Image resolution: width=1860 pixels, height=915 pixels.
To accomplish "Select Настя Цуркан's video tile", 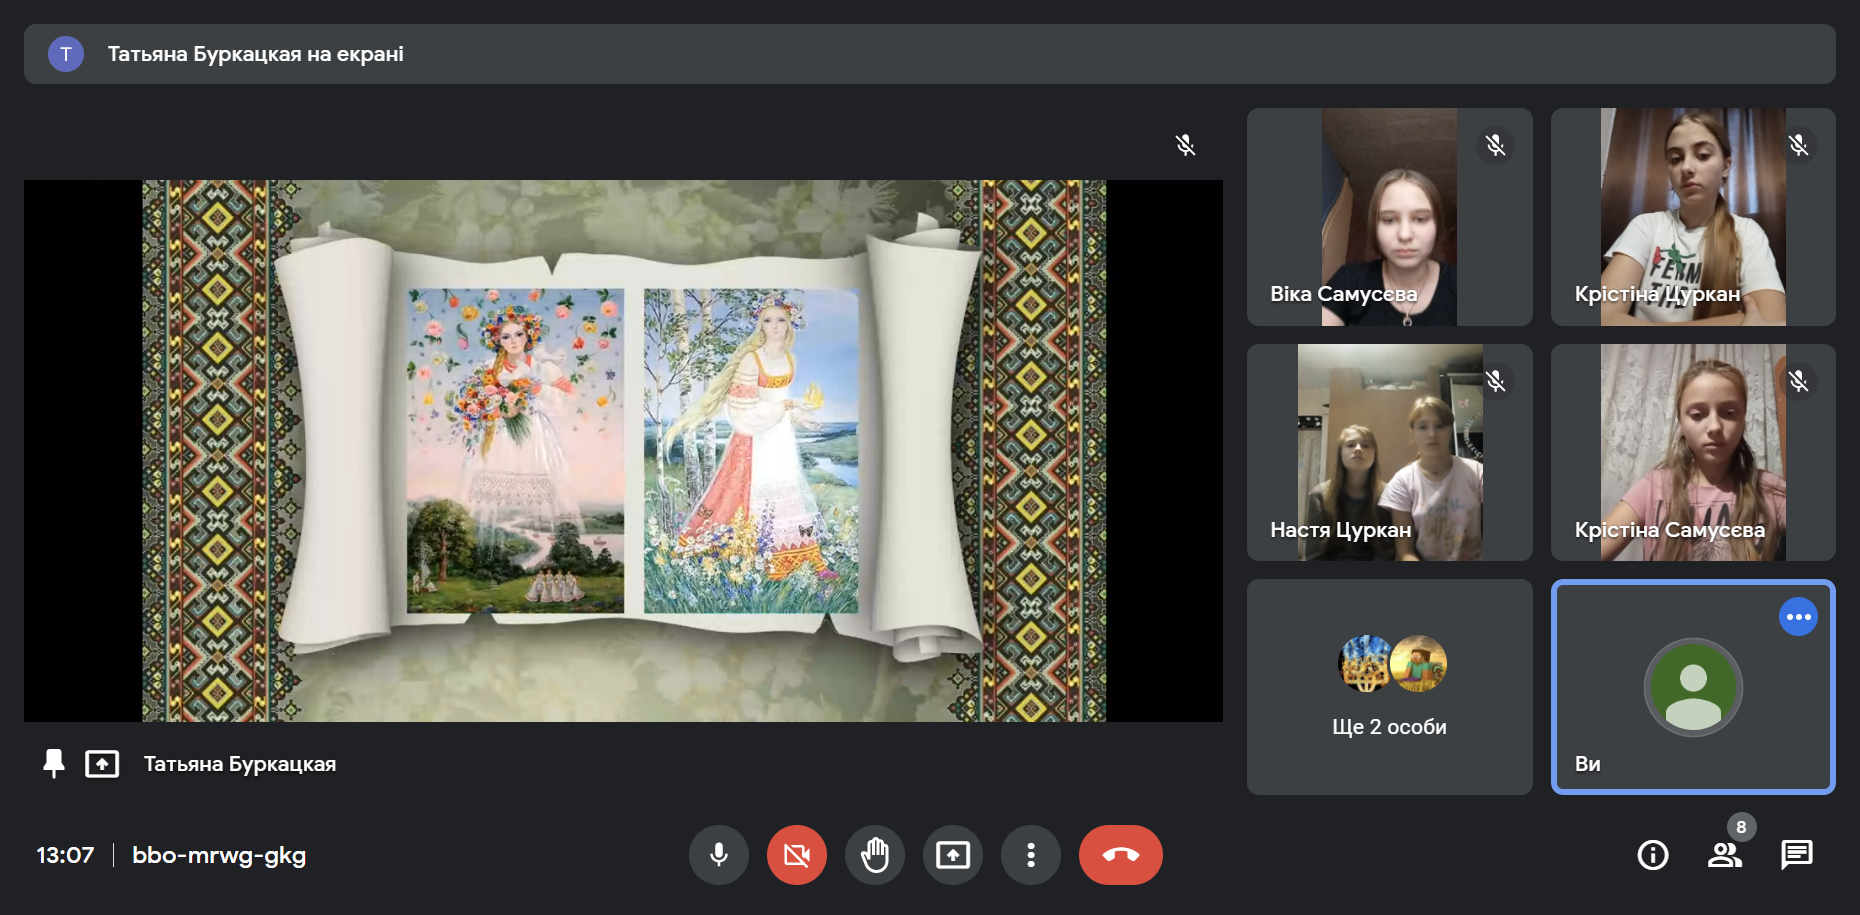I will pyautogui.click(x=1389, y=452).
